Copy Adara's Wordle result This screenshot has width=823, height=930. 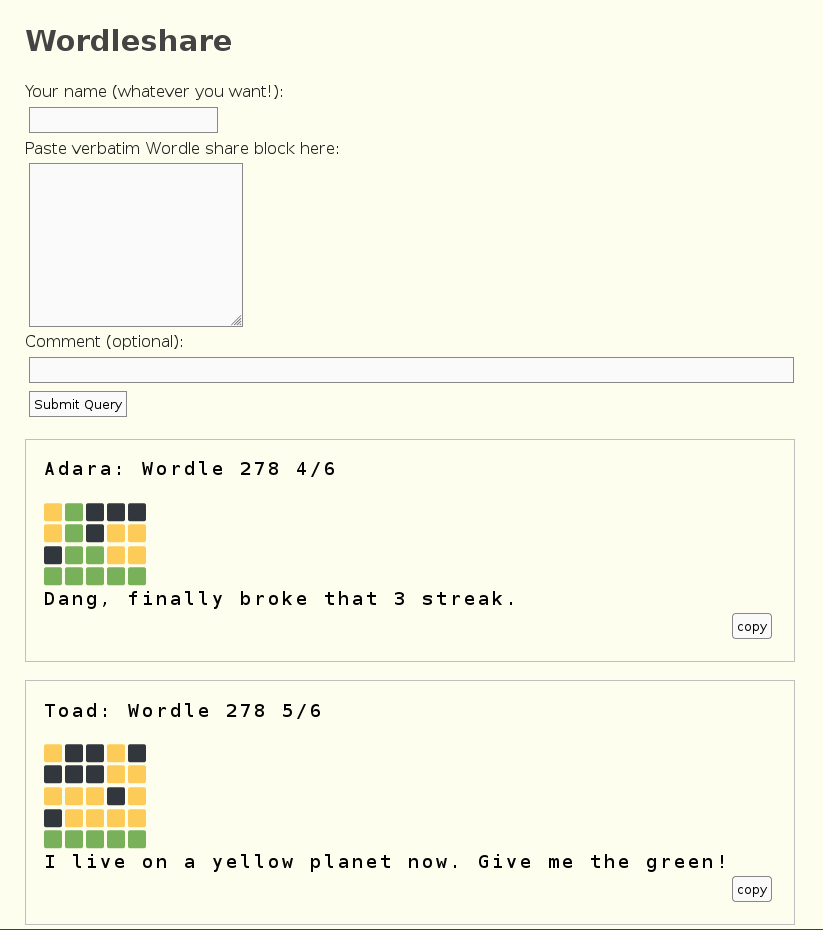click(x=752, y=626)
